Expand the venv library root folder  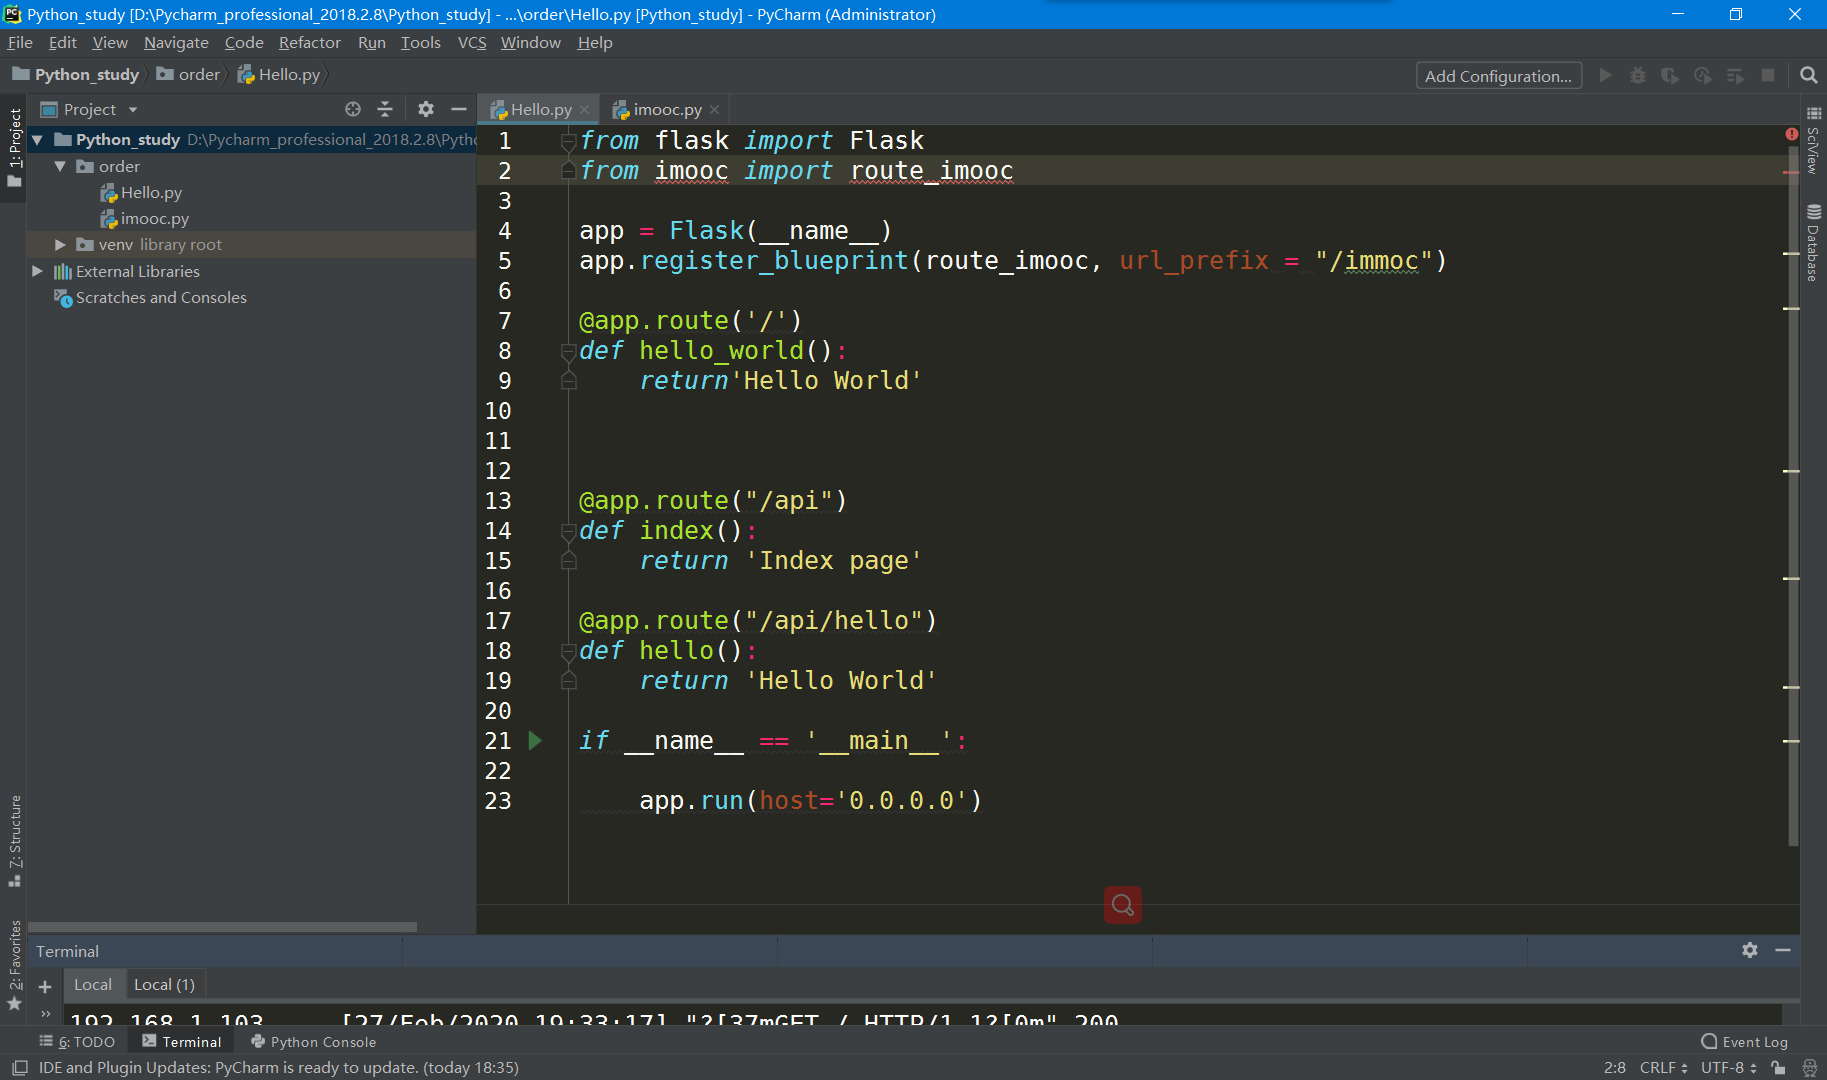tap(60, 244)
